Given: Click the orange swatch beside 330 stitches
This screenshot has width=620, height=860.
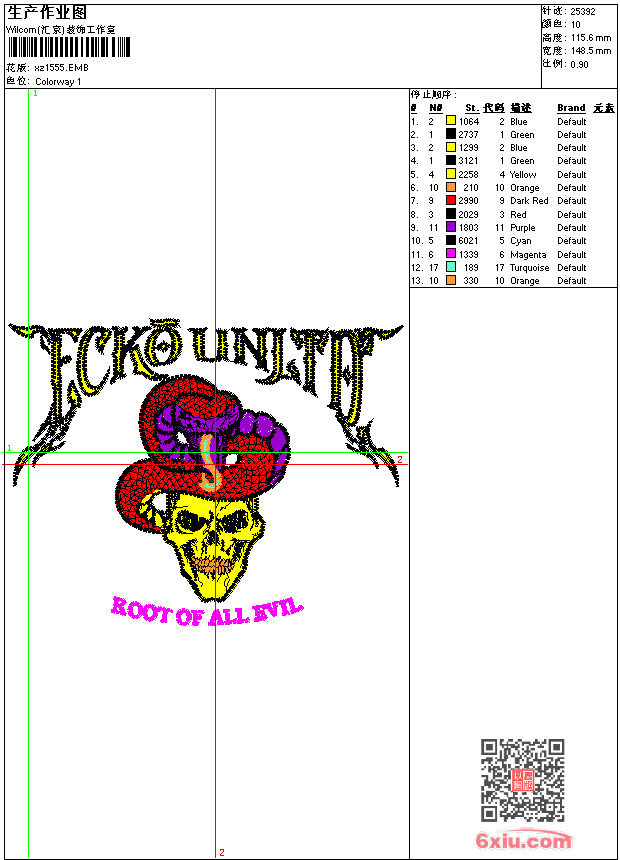Looking at the screenshot, I should click(450, 280).
